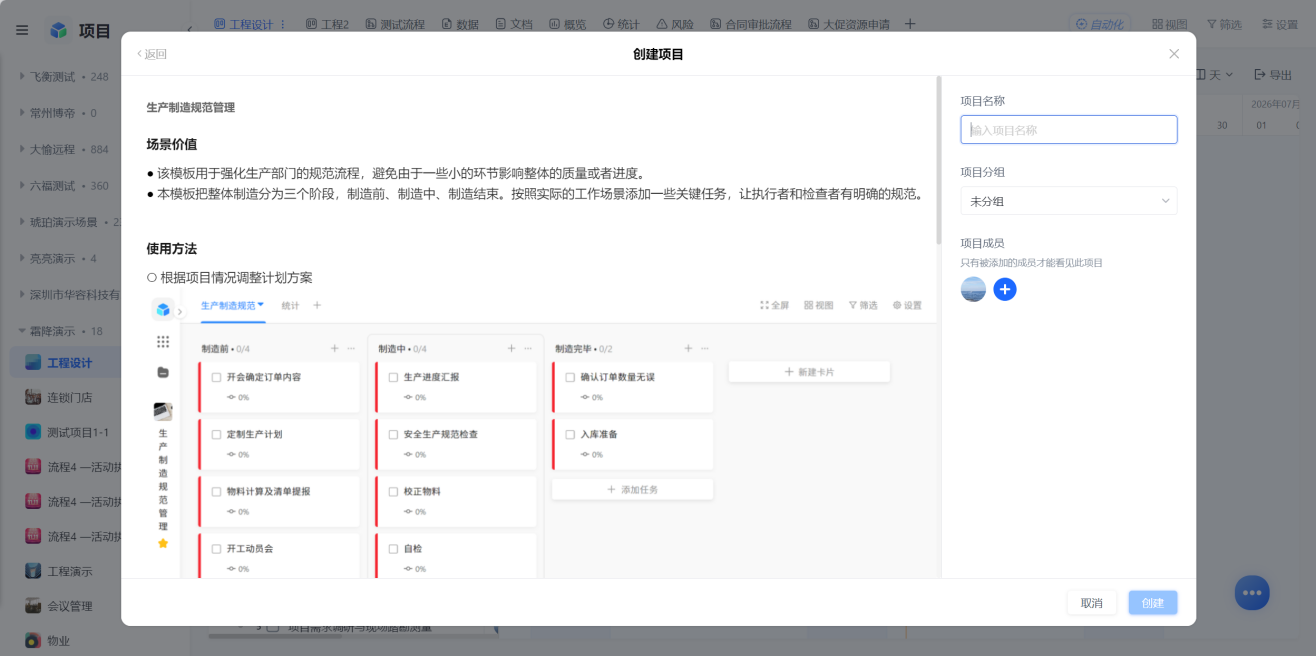Viewport: 1316px width, 656px height.
Task: Click the 项目 cube logo icon
Action: pos(59,30)
